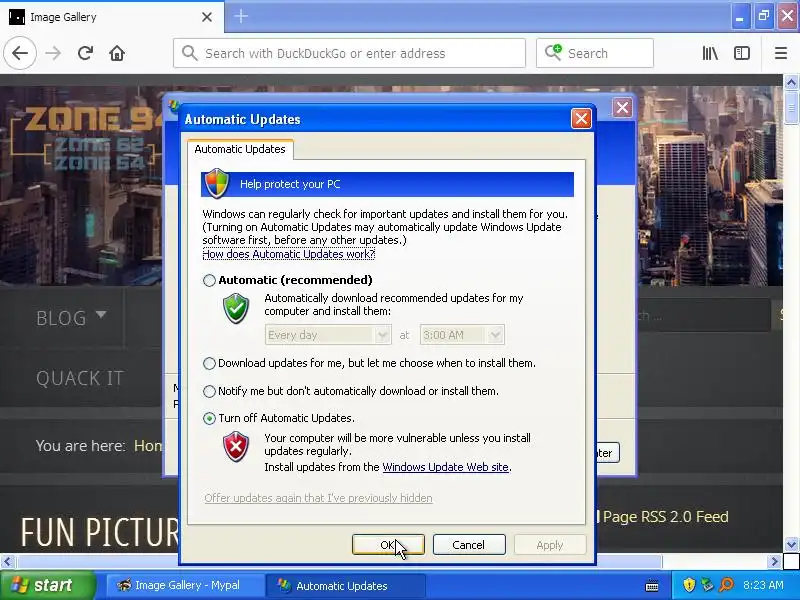Click the horizontal scrollbar right arrow
The height and width of the screenshot is (600, 800).
(x=774, y=562)
